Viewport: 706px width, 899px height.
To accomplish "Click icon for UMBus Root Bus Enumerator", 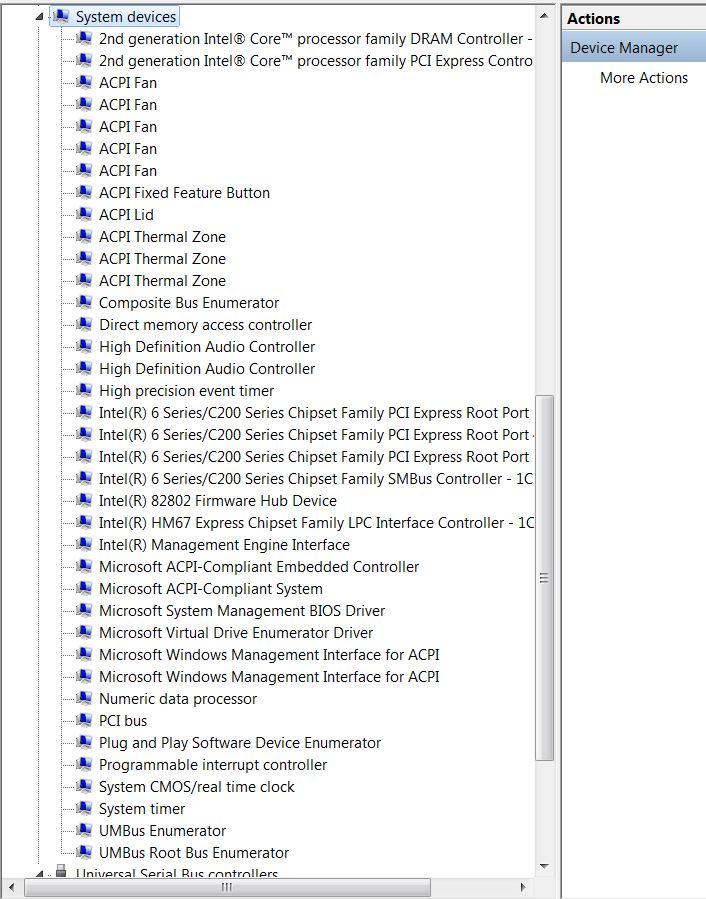I will 84,852.
